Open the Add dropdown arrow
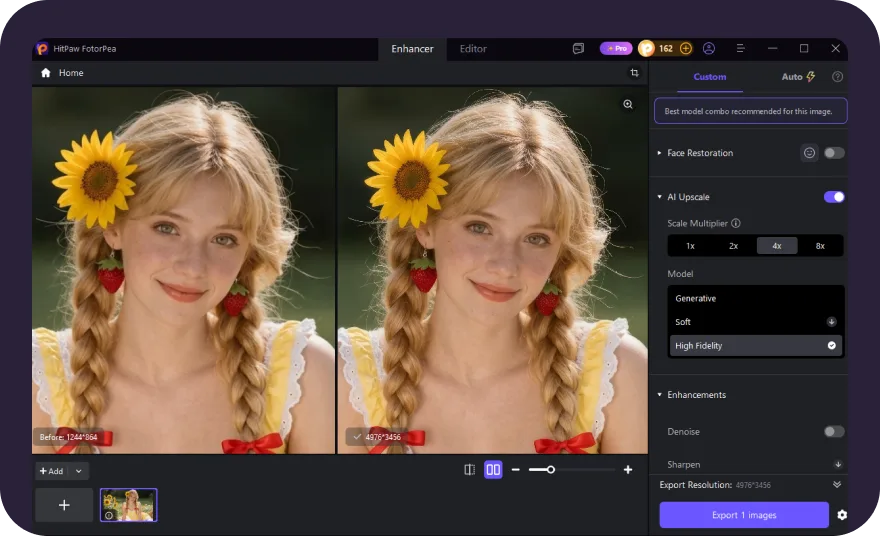This screenshot has height=536, width=880. coord(79,471)
